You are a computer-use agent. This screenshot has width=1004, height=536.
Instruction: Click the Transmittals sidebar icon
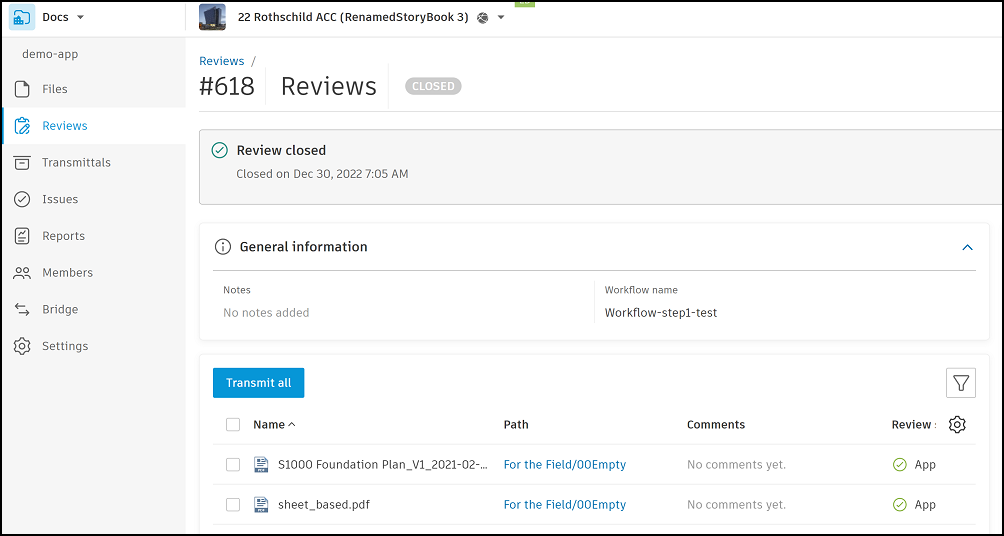22,163
